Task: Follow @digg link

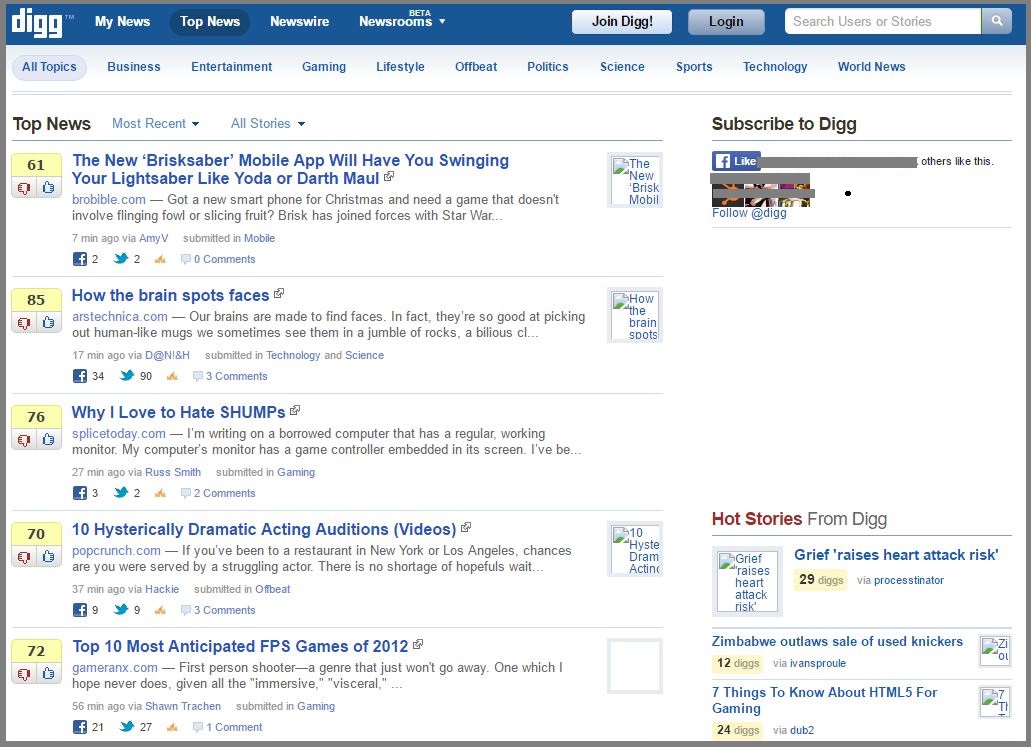Action: pos(749,213)
